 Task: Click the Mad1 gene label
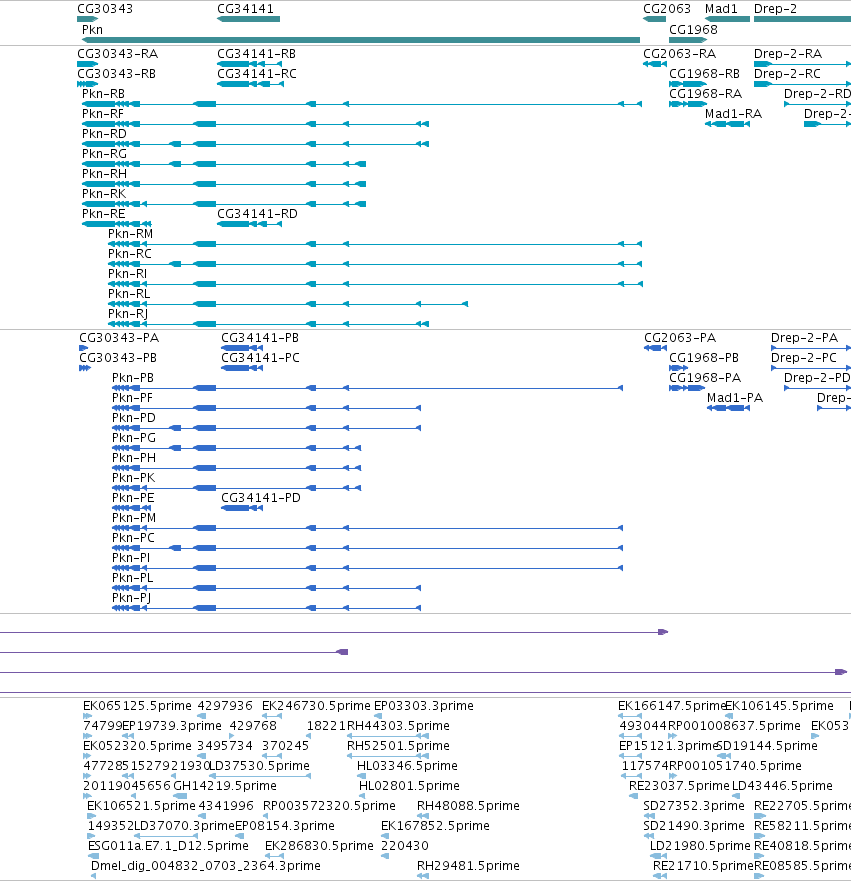pos(721,9)
